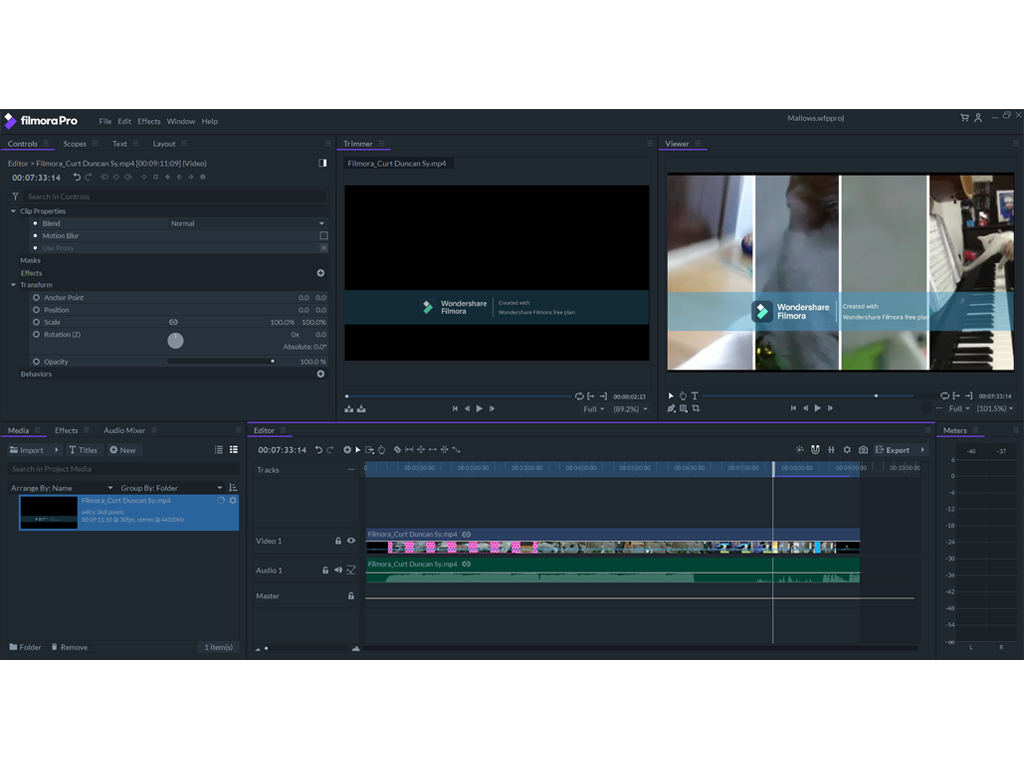This screenshot has width=1024, height=768.
Task: Select the arrow Select tool in Editor
Action: 358,449
